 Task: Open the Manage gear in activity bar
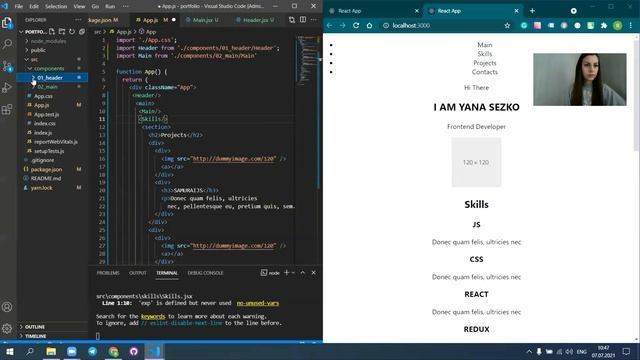click(7, 328)
